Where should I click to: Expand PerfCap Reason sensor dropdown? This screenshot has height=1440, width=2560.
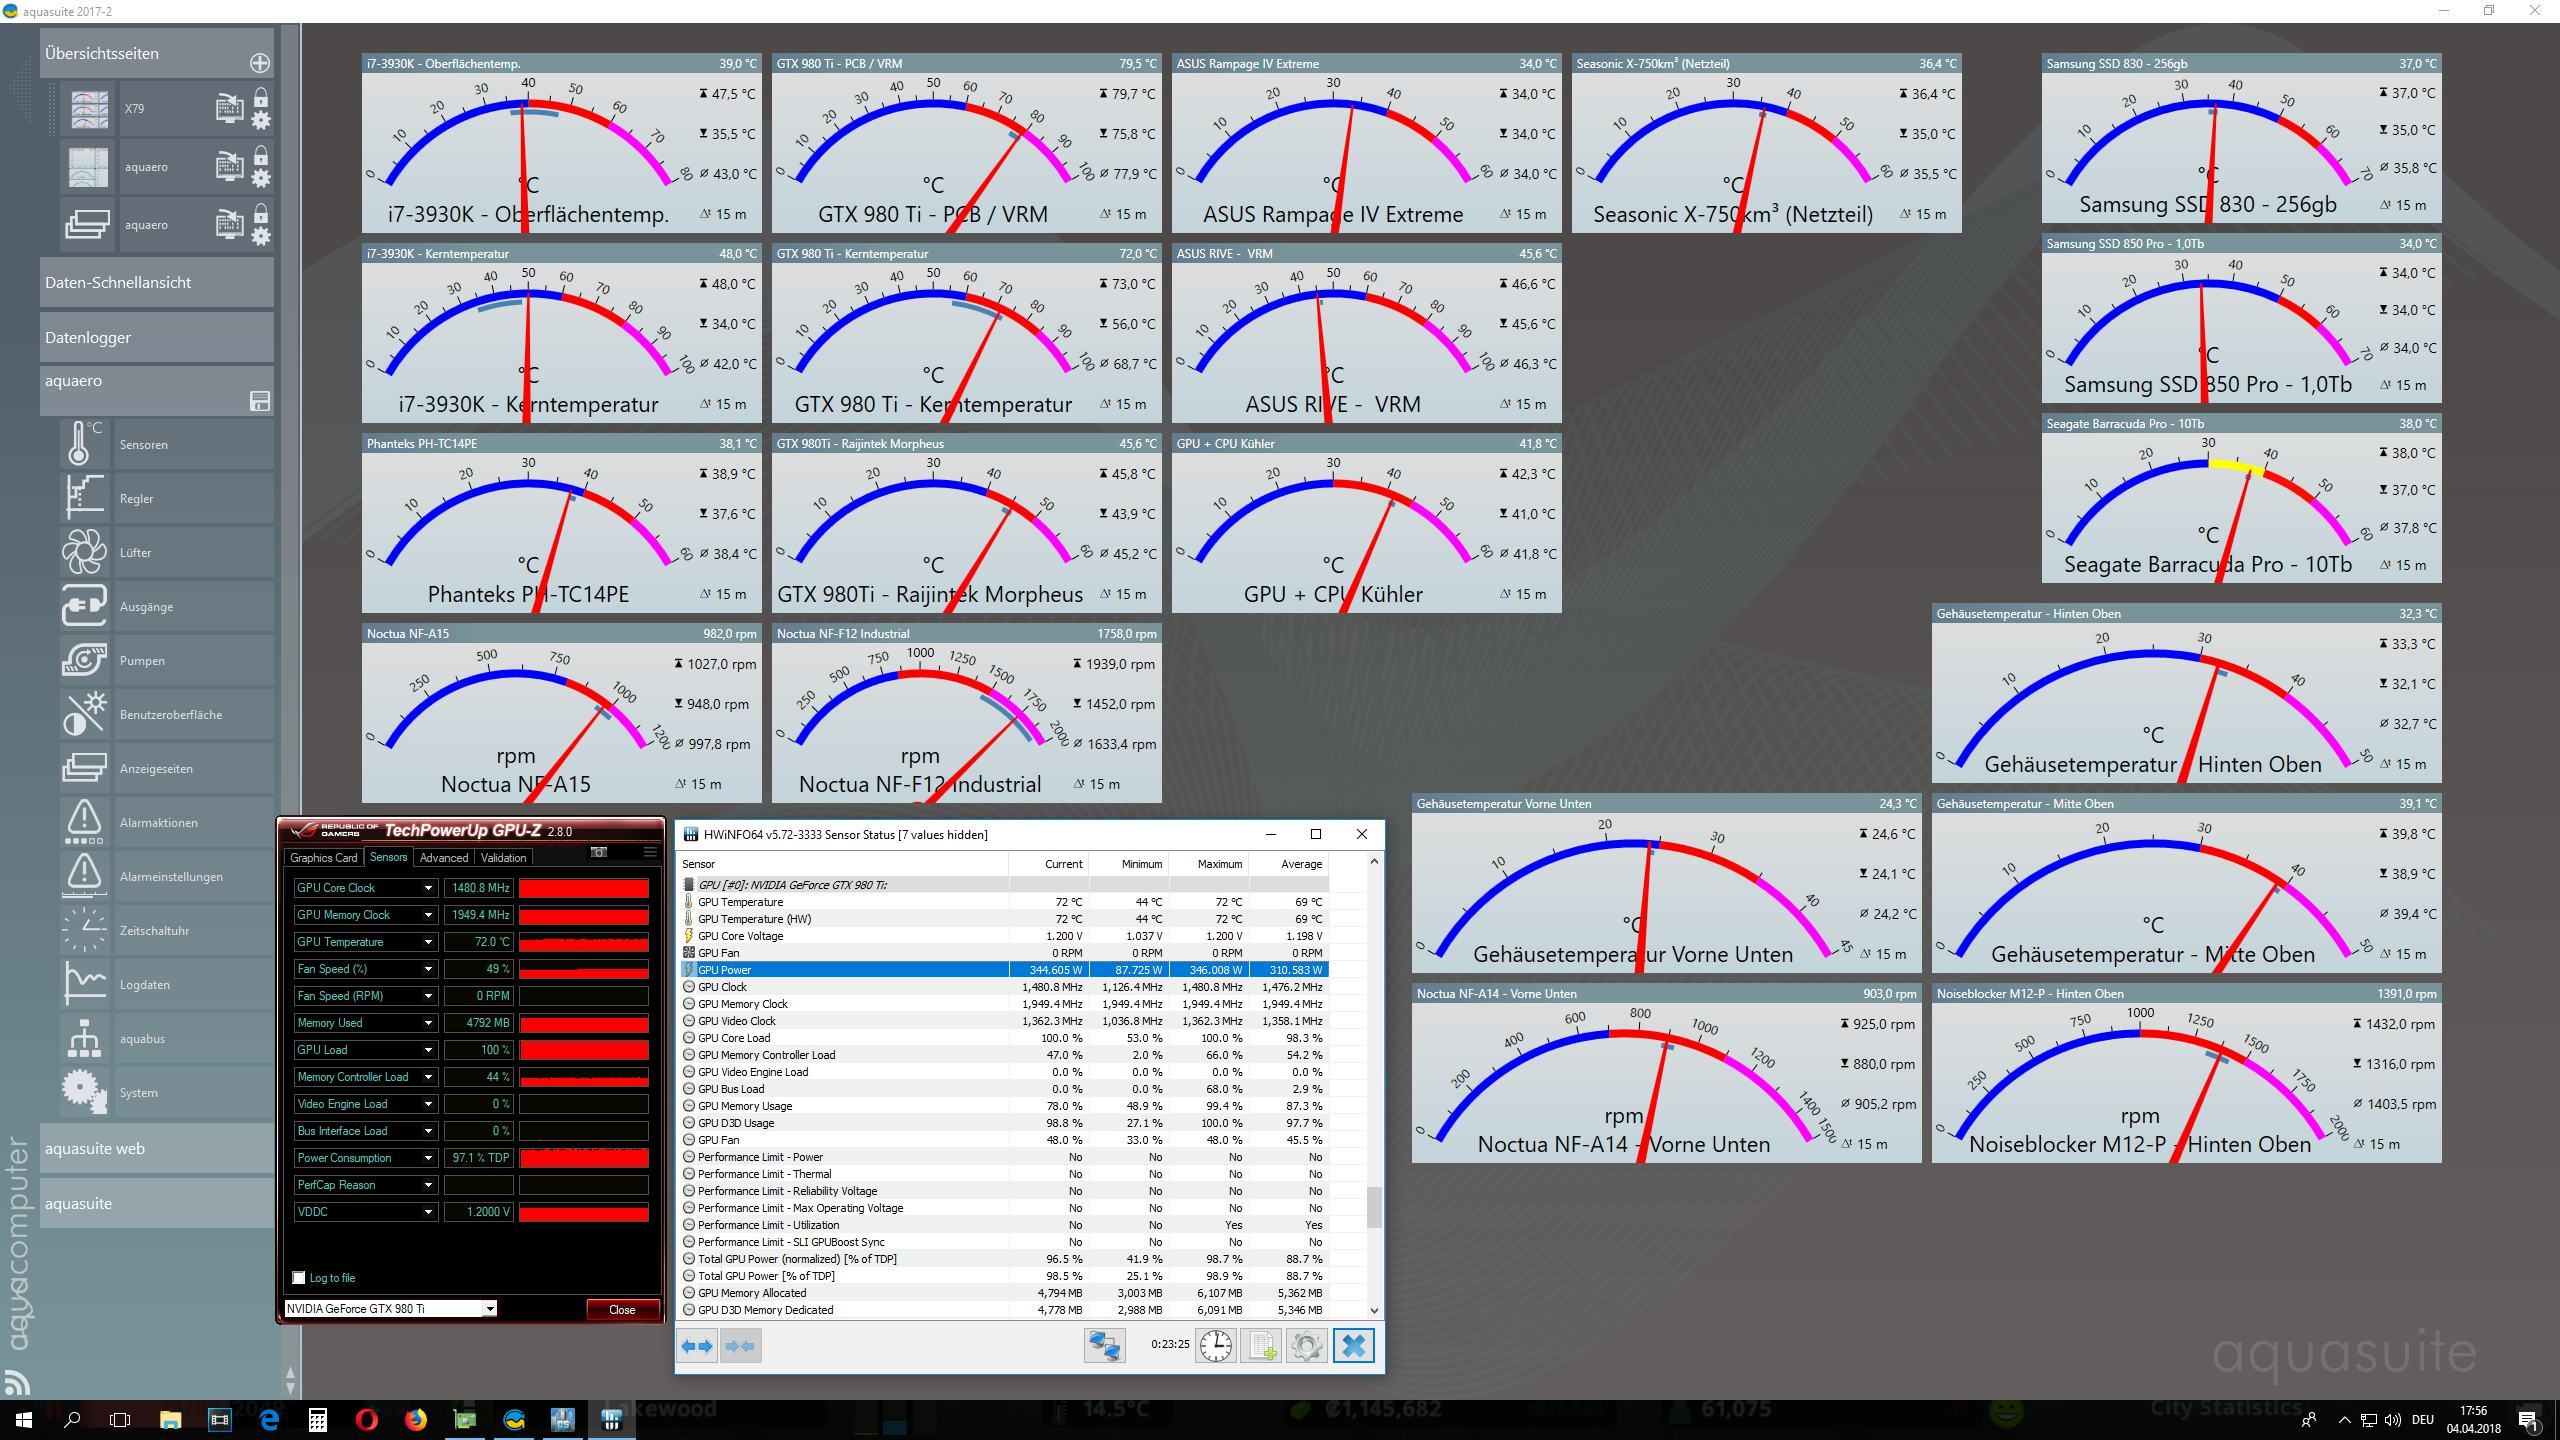click(x=428, y=1185)
